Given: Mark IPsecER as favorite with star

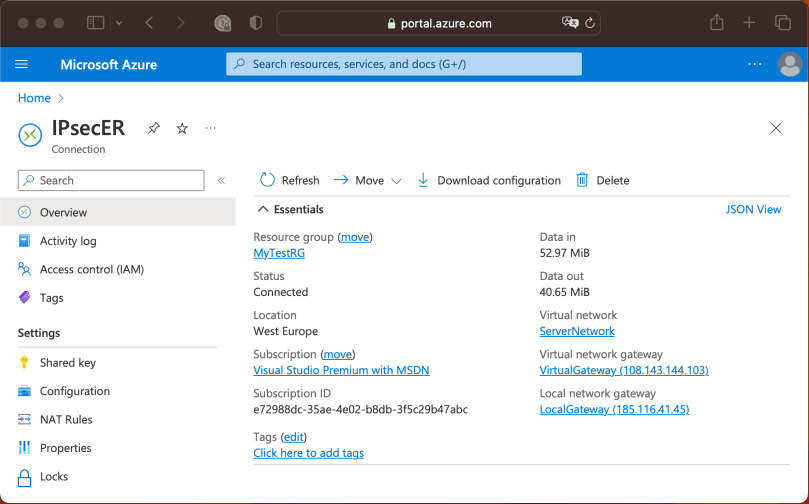Looking at the screenshot, I should pyautogui.click(x=182, y=129).
